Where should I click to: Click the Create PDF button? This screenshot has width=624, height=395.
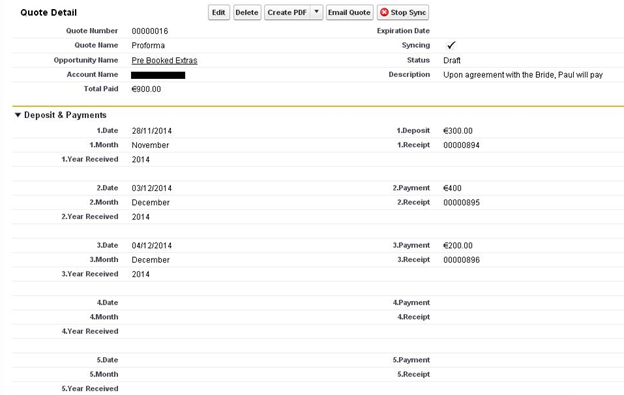point(287,12)
